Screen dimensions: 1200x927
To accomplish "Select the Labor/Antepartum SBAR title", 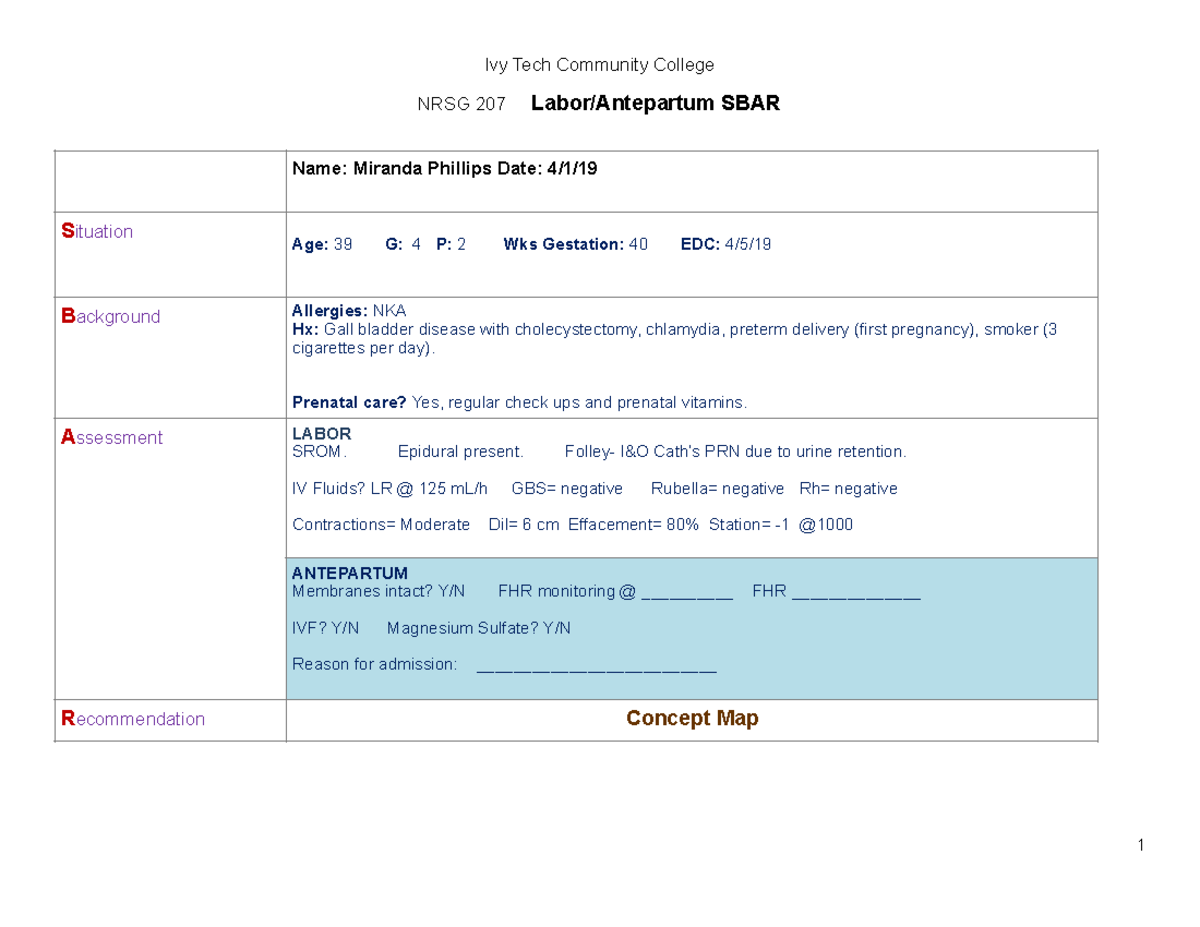I will (x=656, y=102).
